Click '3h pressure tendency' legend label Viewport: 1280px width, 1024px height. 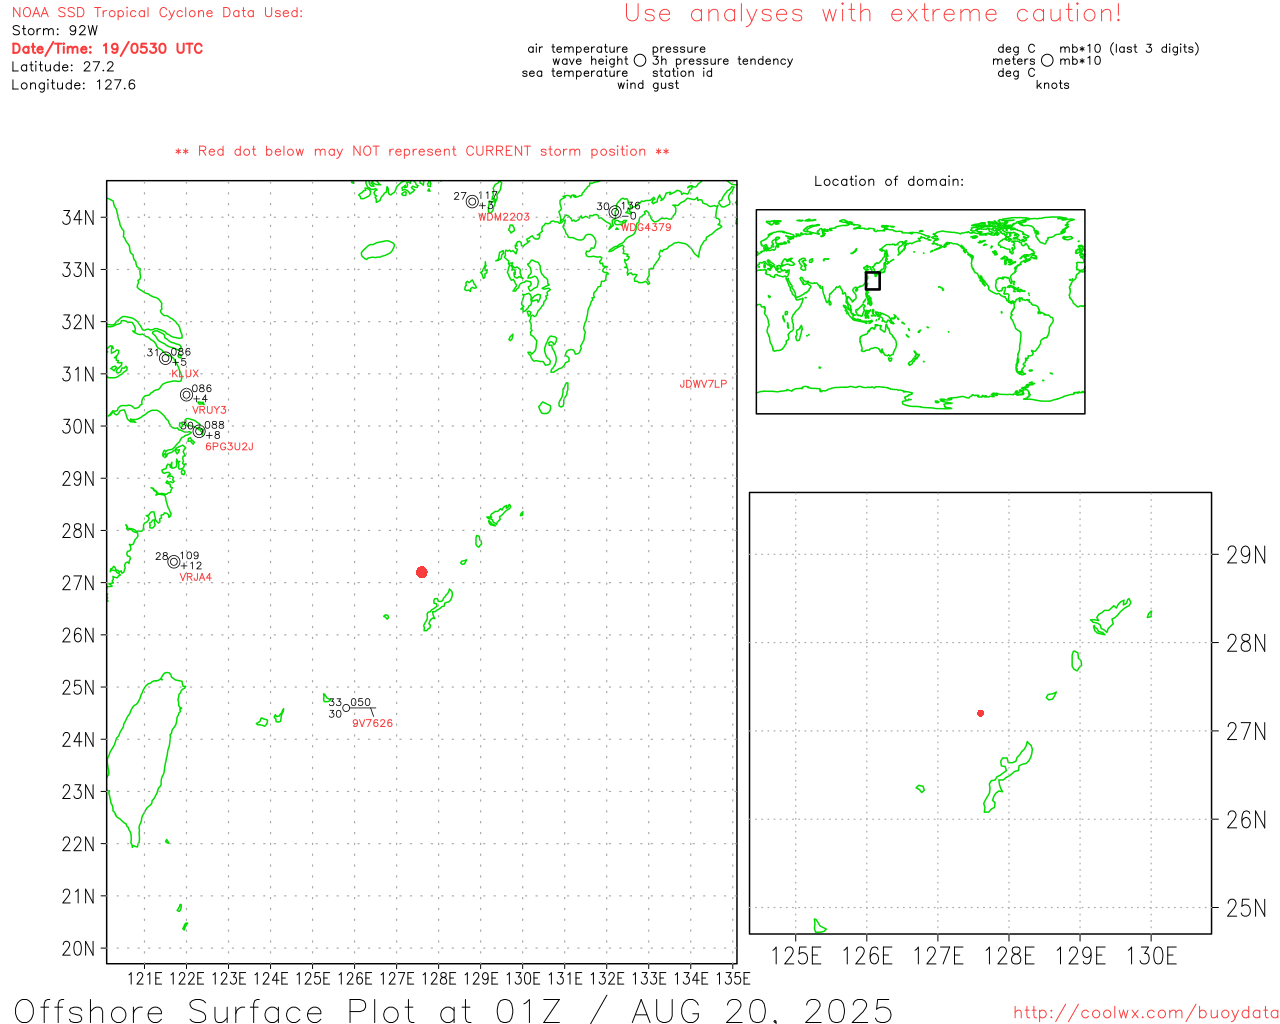722,61
